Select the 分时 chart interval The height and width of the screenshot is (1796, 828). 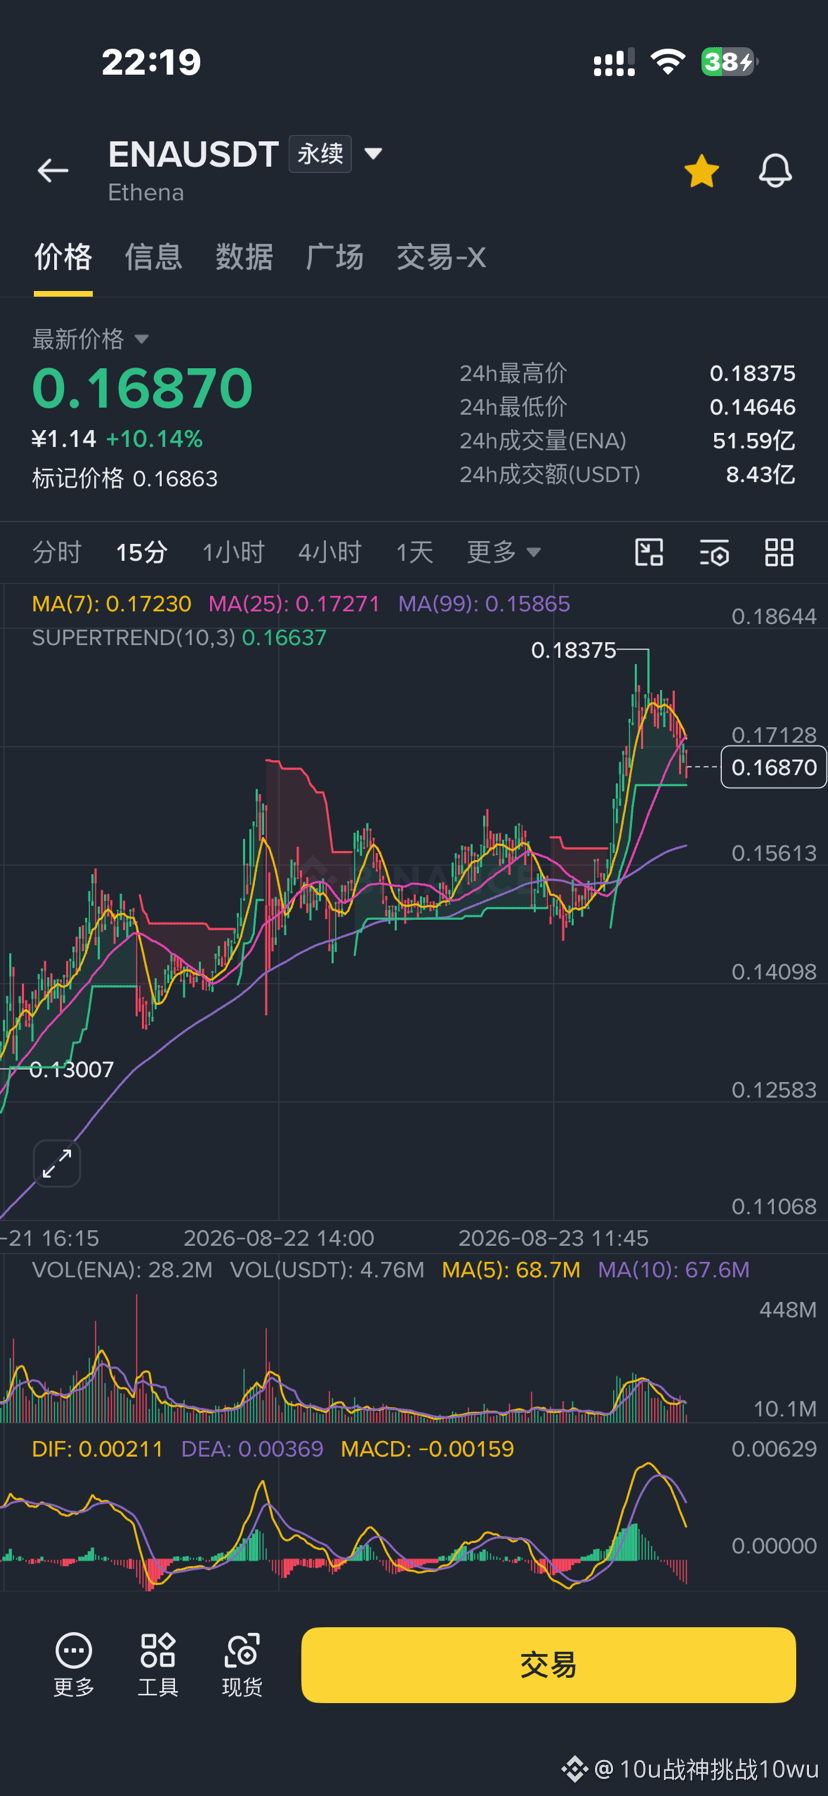57,552
